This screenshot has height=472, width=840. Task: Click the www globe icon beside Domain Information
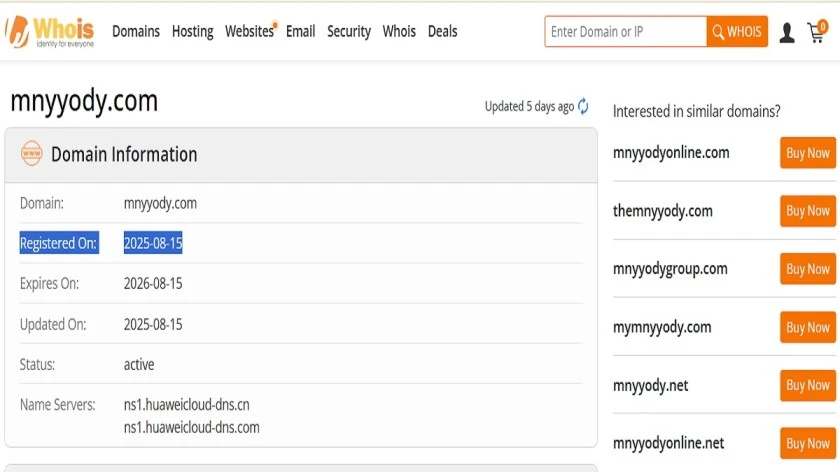click(x=32, y=153)
